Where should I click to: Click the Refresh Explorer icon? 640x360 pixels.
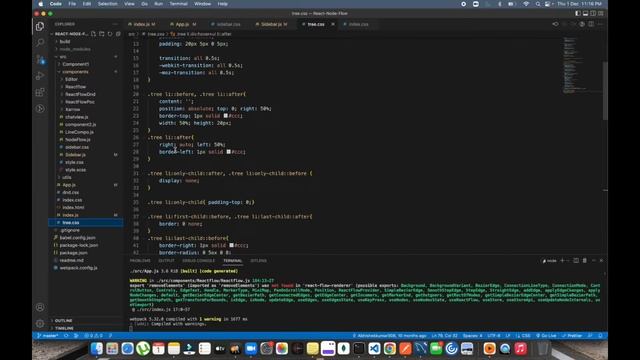click(110, 34)
